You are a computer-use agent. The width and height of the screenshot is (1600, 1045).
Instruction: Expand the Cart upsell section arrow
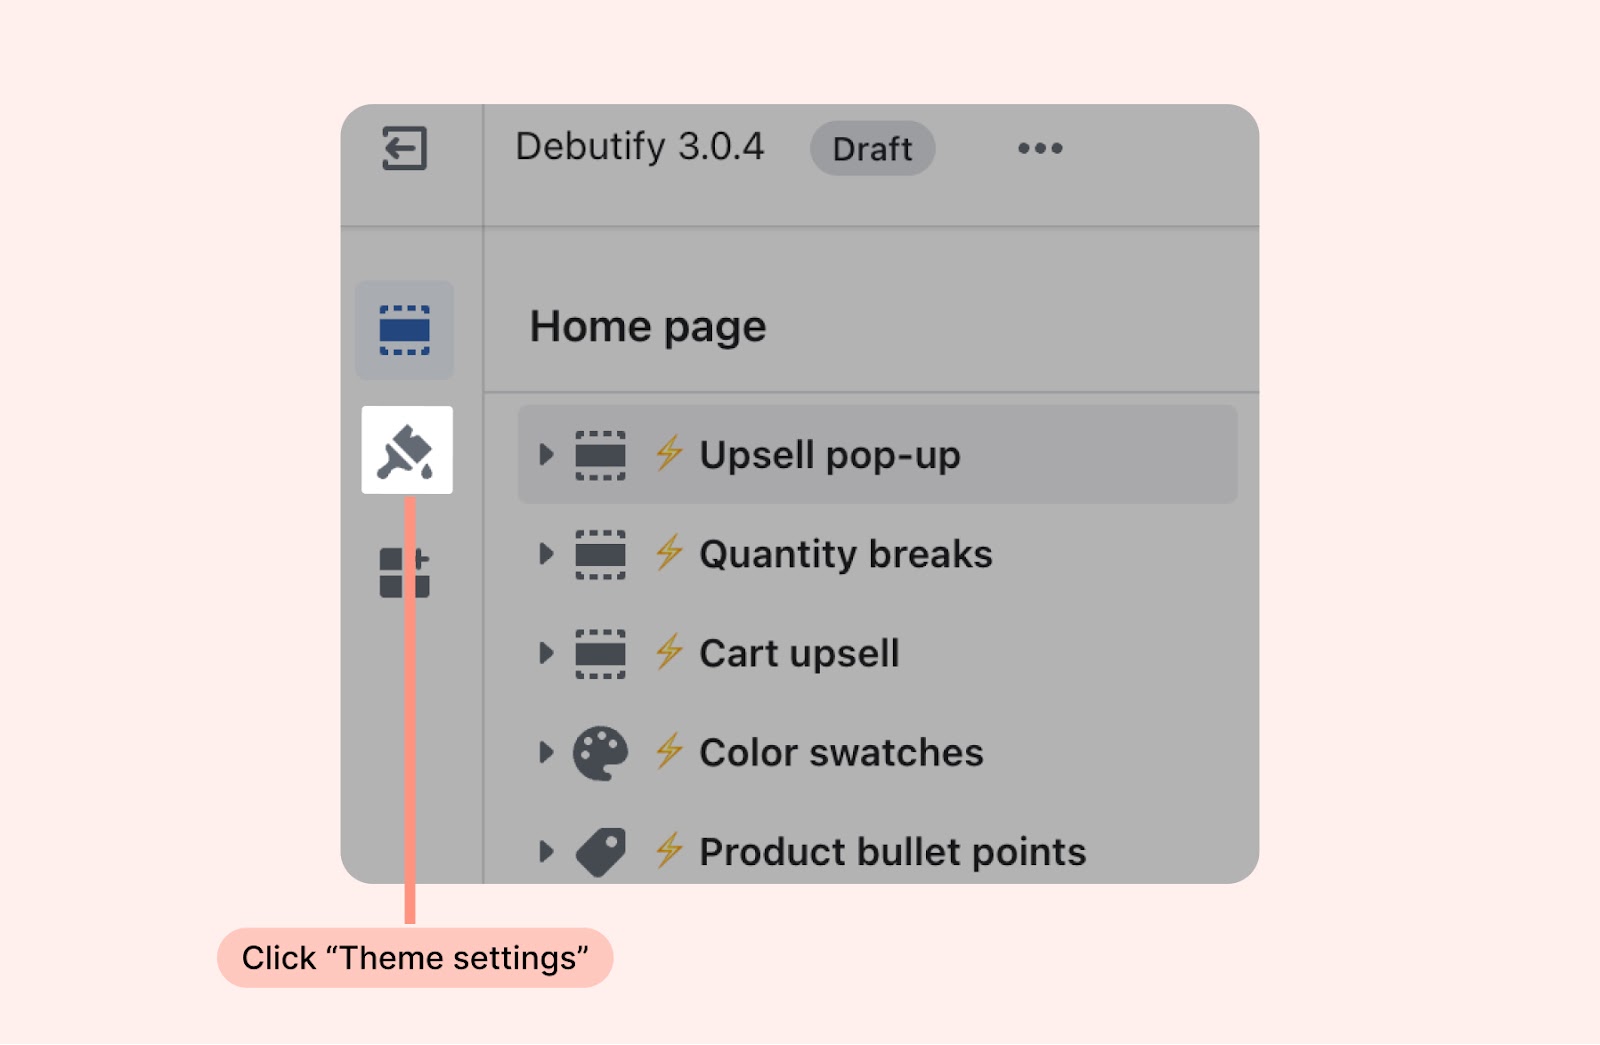[546, 653]
